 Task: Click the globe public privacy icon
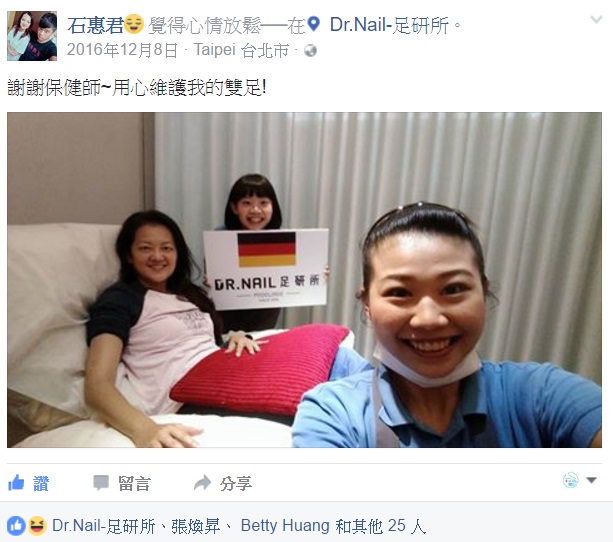click(310, 50)
